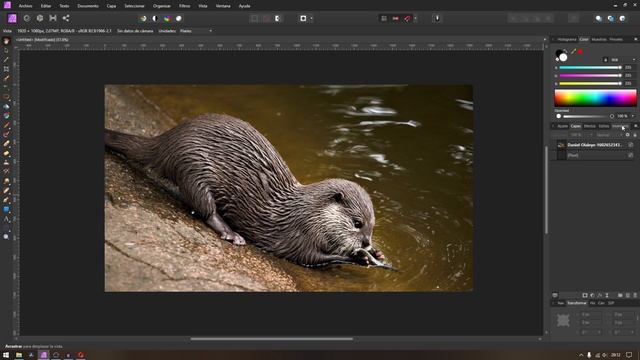Switch to the Transformar tab
This screenshot has height=360, width=640.
tap(577, 303)
